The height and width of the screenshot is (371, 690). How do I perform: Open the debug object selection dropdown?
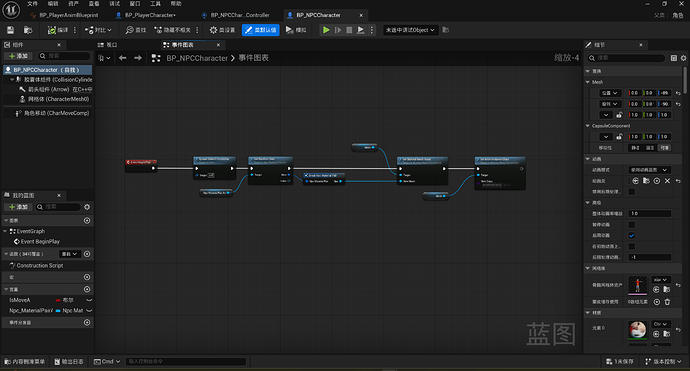pos(411,30)
